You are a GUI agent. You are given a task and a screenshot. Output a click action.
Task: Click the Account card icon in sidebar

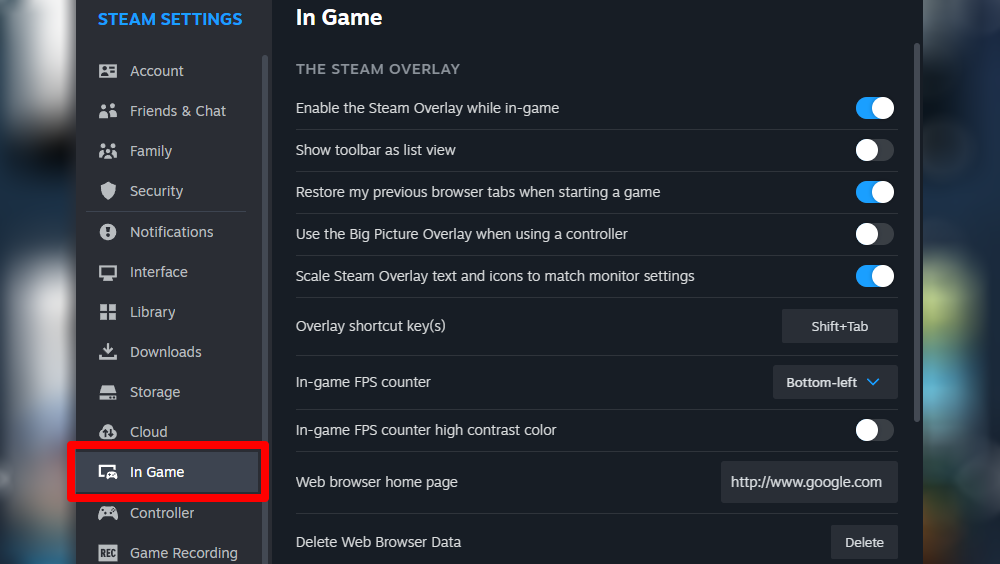(x=108, y=71)
